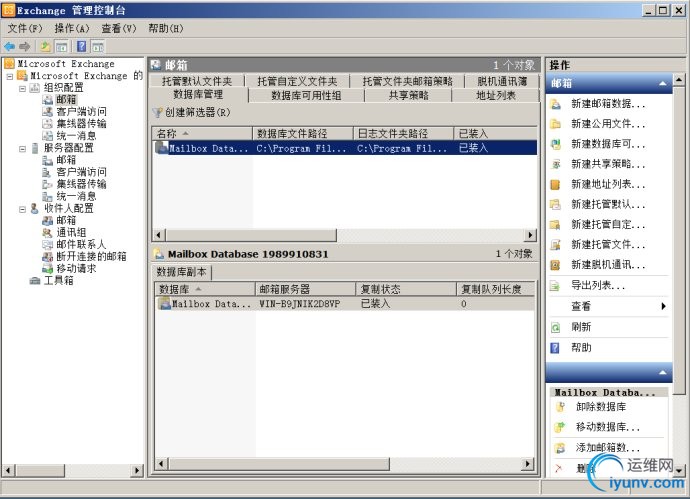Click the 新建邮箱数据 action icon
The height and width of the screenshot is (499, 690).
[x=556, y=104]
